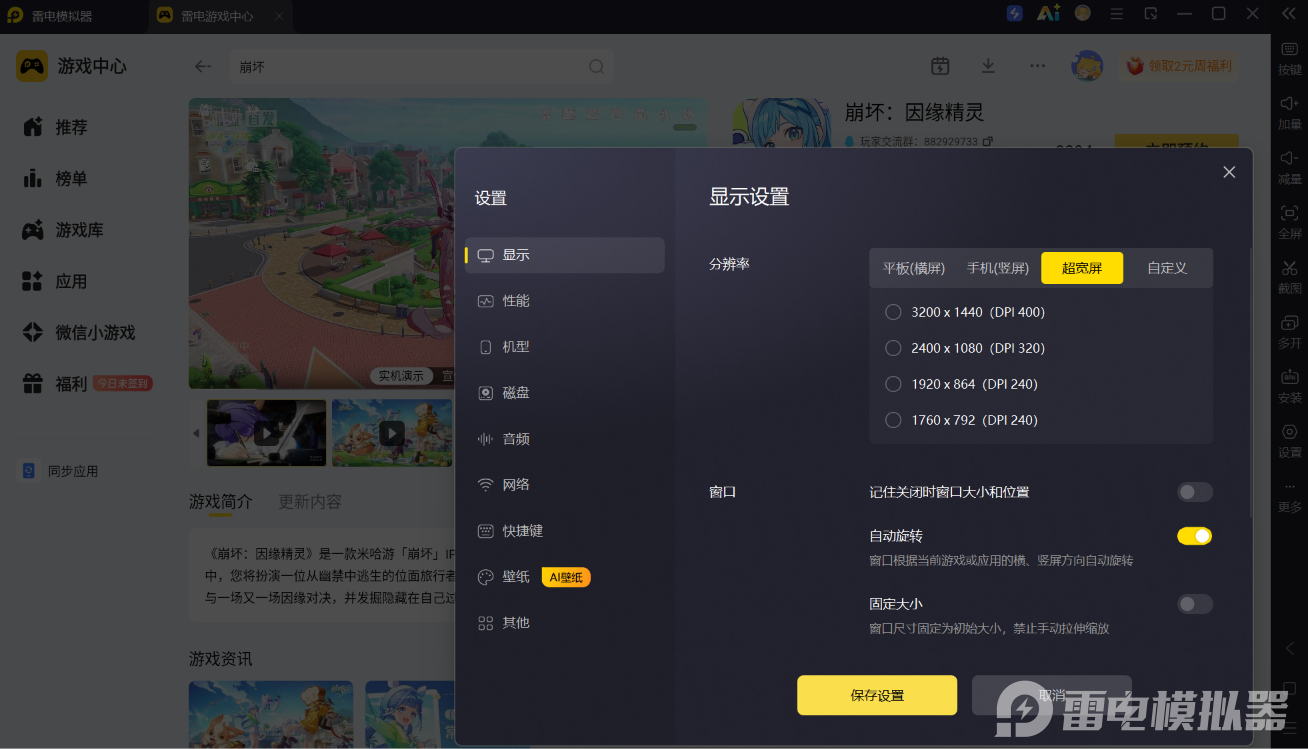This screenshot has height=749, width=1308.
Task: Open 音频 settings category
Action: (565, 439)
